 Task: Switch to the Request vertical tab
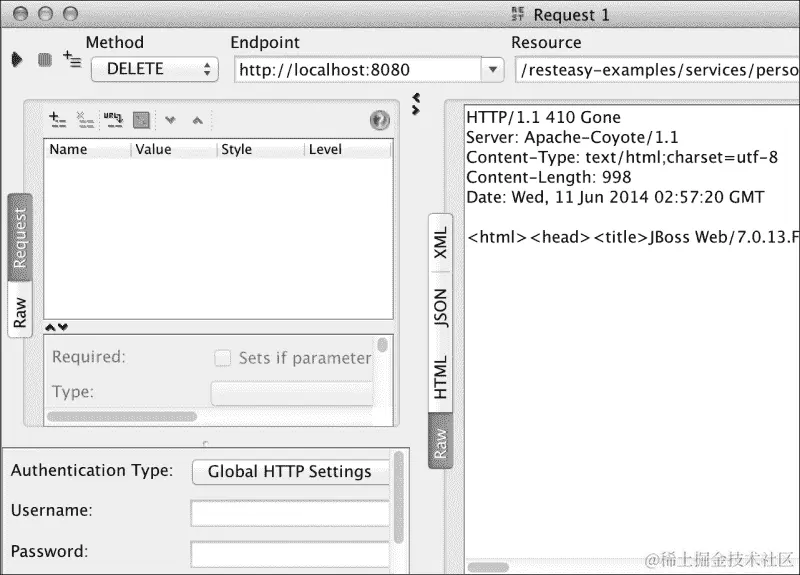click(20, 238)
